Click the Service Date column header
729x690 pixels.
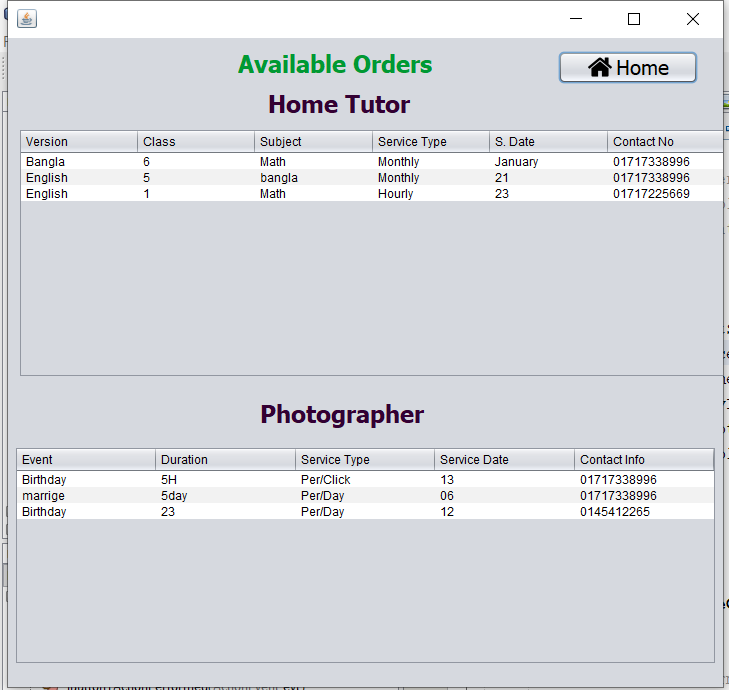tap(504, 460)
